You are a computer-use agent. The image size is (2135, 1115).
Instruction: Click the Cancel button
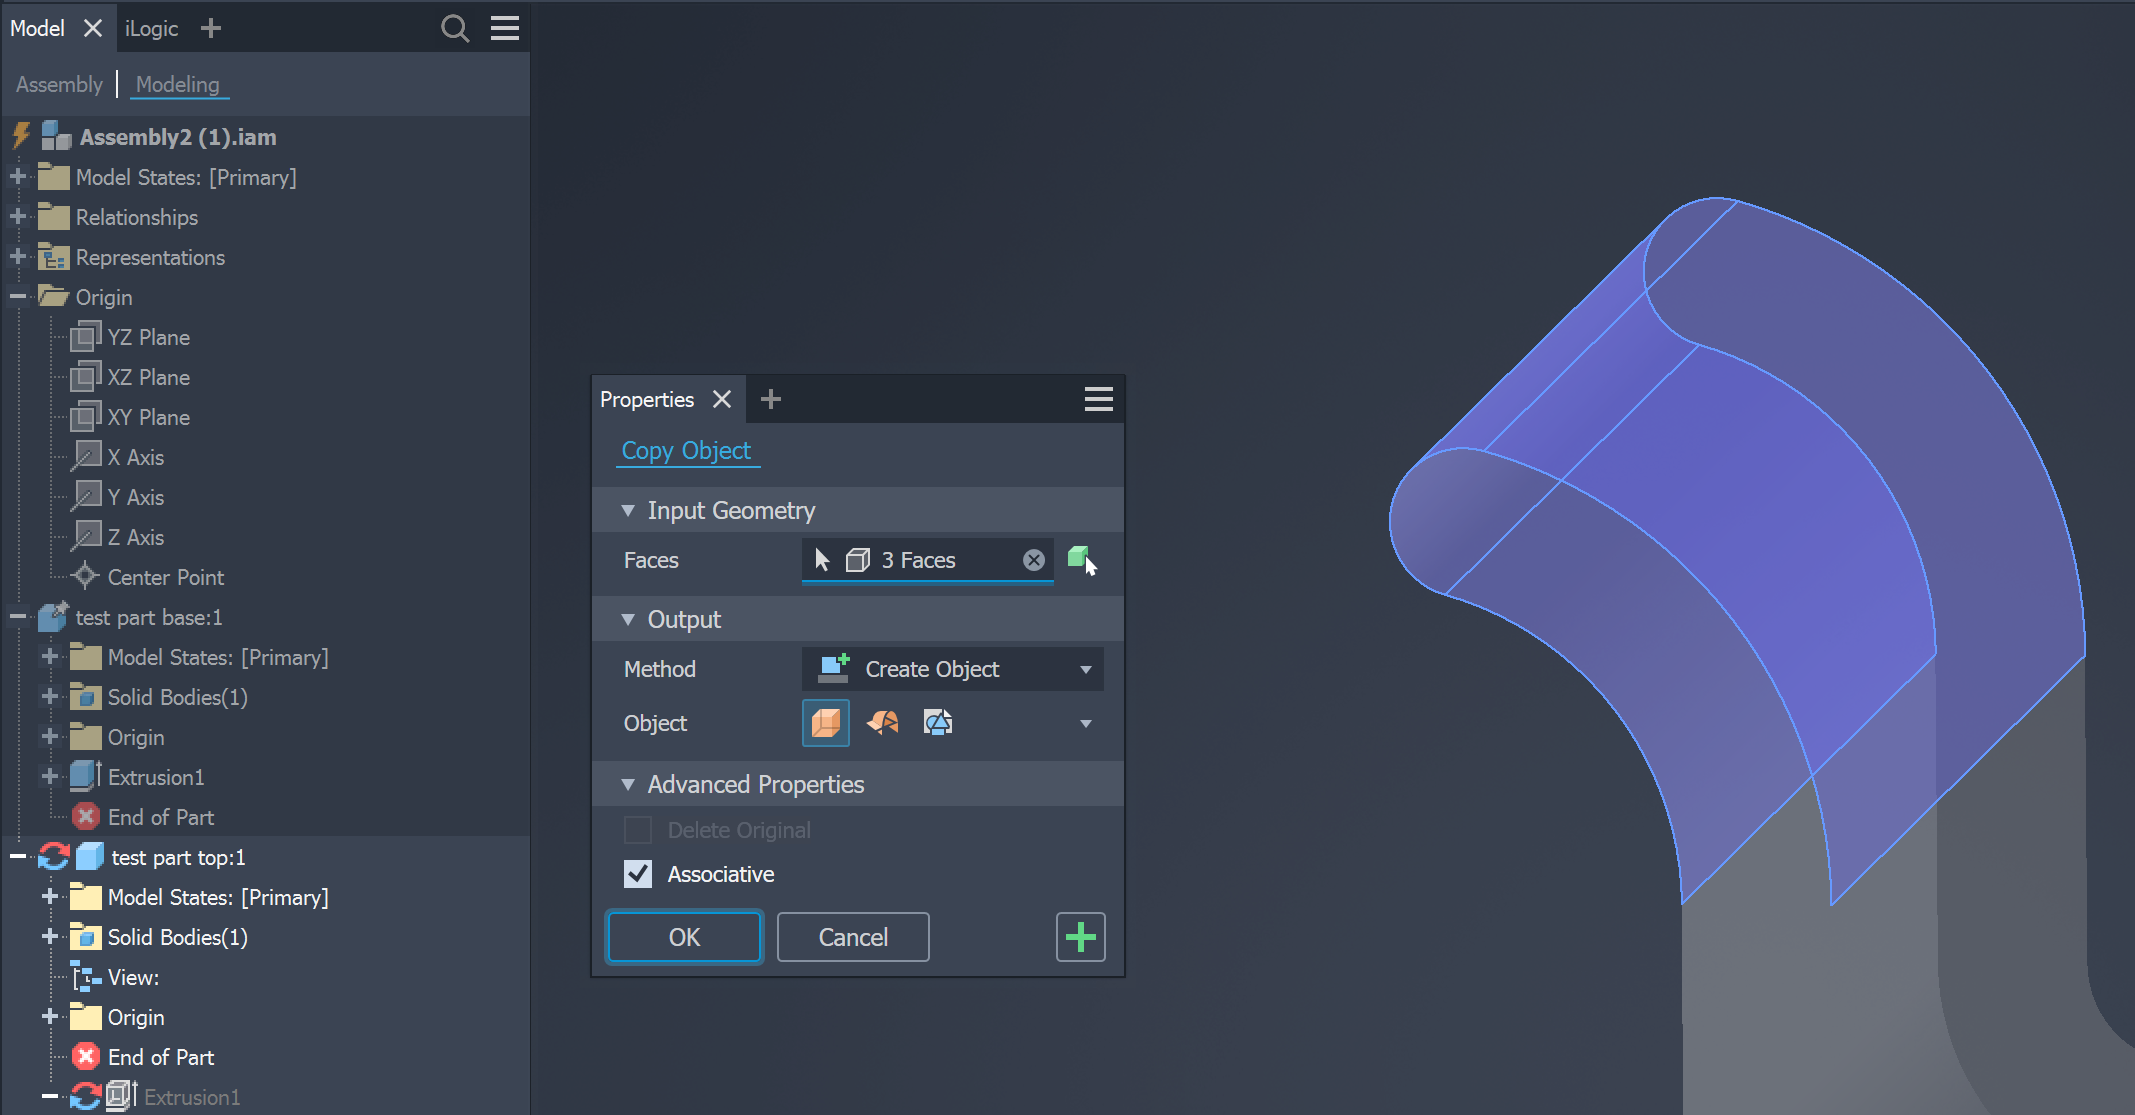pyautogui.click(x=853, y=937)
